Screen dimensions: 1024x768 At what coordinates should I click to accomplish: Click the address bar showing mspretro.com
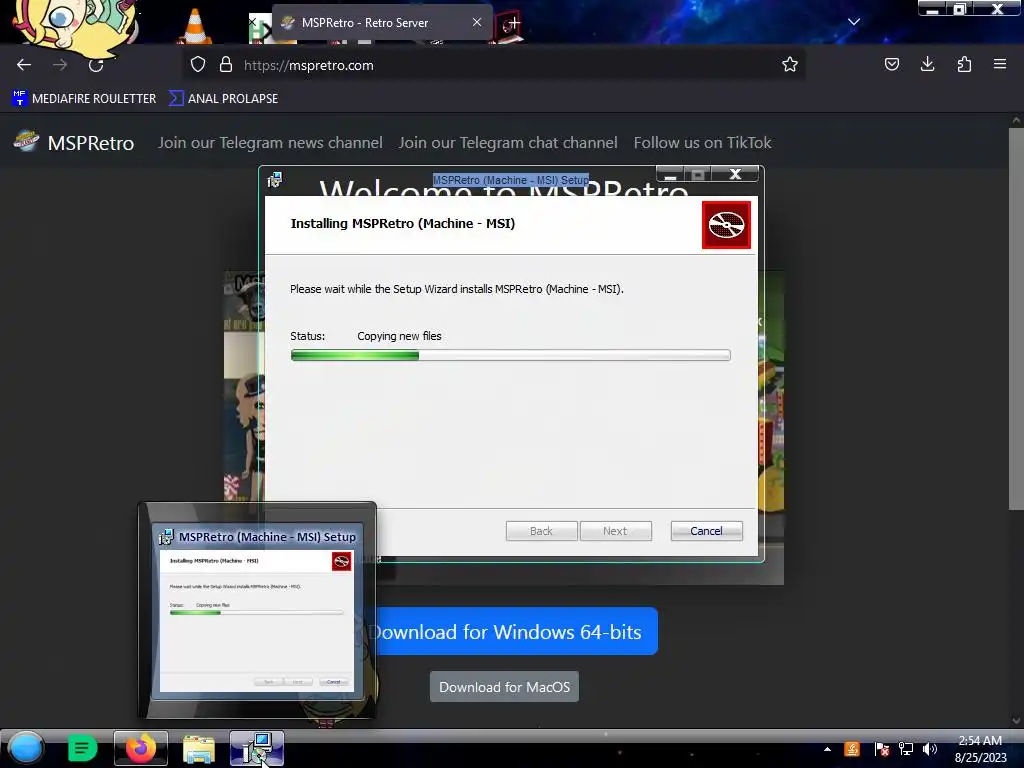click(496, 65)
